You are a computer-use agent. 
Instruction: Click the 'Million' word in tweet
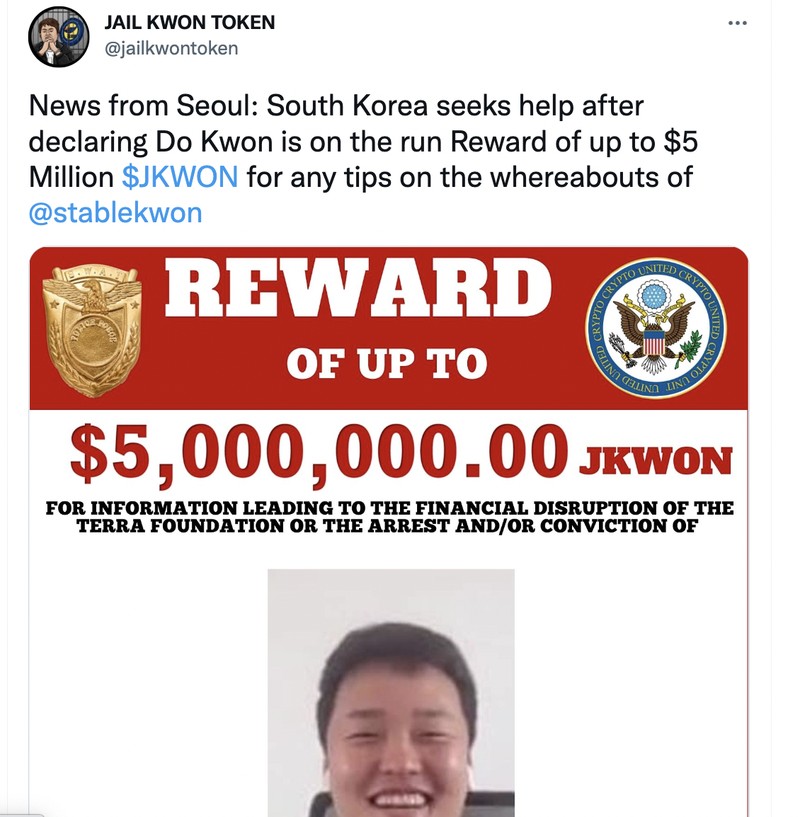[x=71, y=177]
